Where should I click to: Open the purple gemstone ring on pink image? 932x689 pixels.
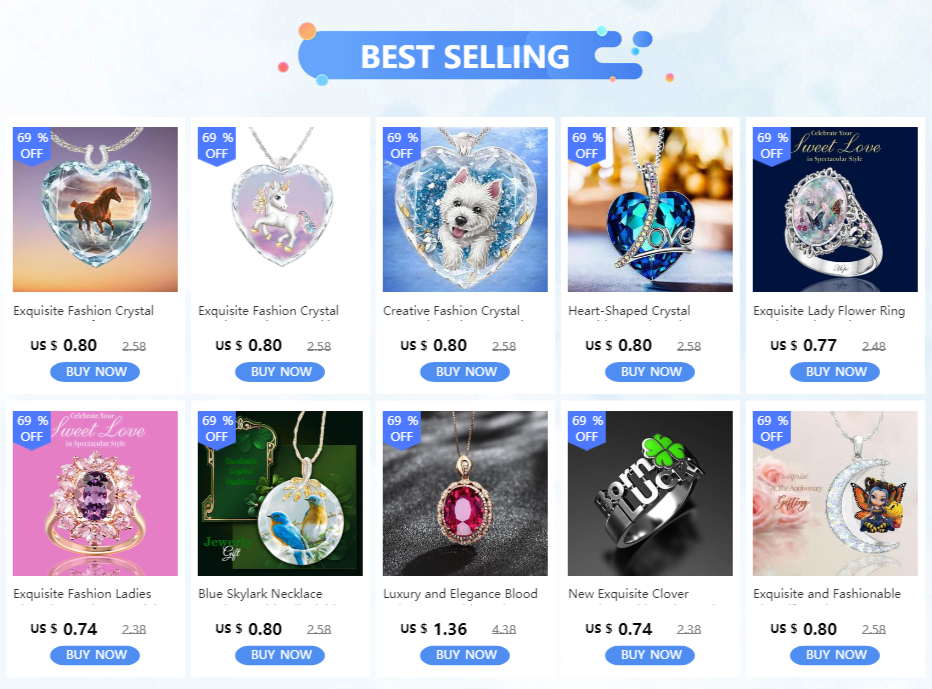[x=95, y=493]
